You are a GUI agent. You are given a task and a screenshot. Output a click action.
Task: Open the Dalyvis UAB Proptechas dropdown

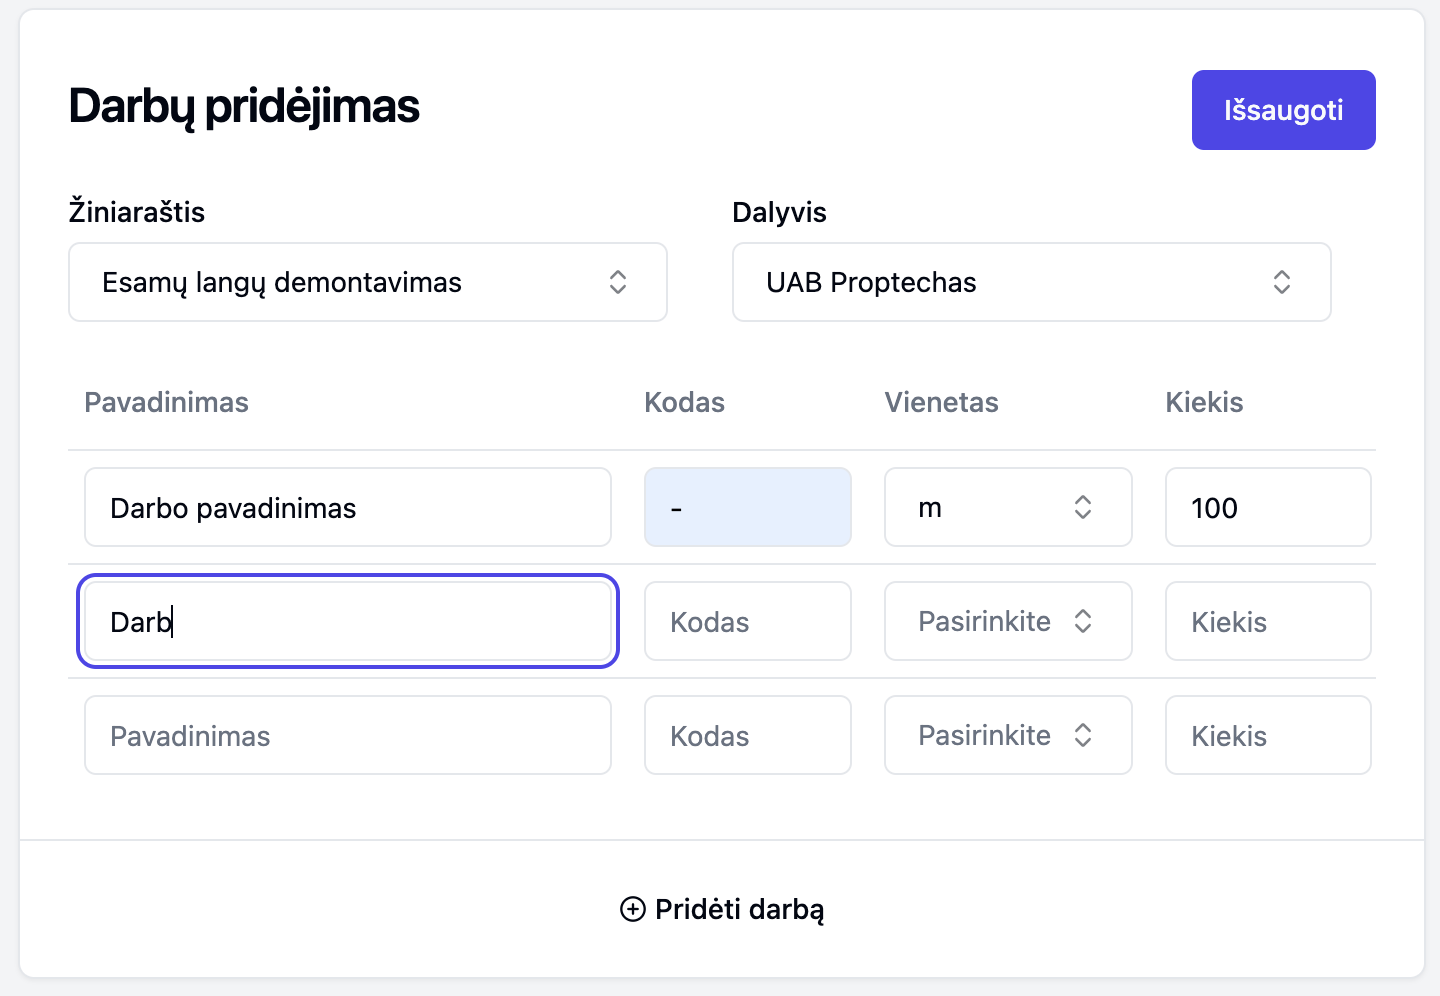[1031, 282]
